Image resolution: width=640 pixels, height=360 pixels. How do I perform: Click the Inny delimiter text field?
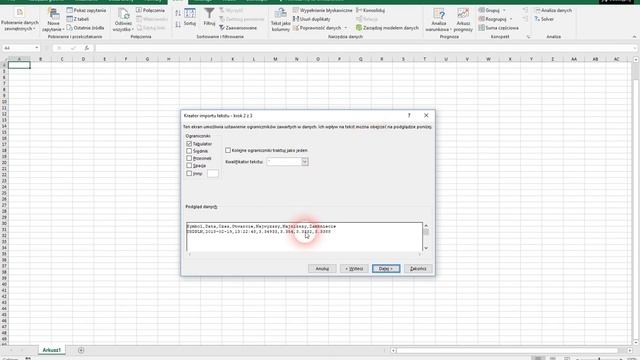point(212,173)
